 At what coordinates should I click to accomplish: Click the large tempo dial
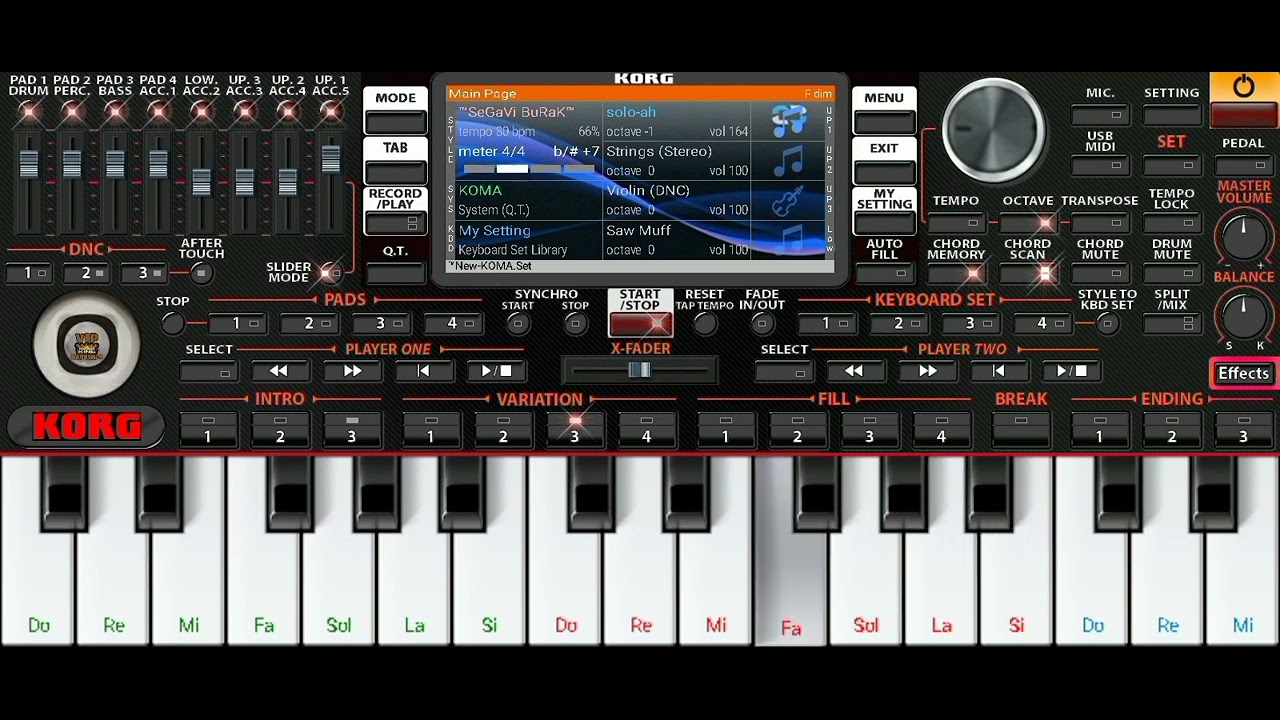[994, 130]
